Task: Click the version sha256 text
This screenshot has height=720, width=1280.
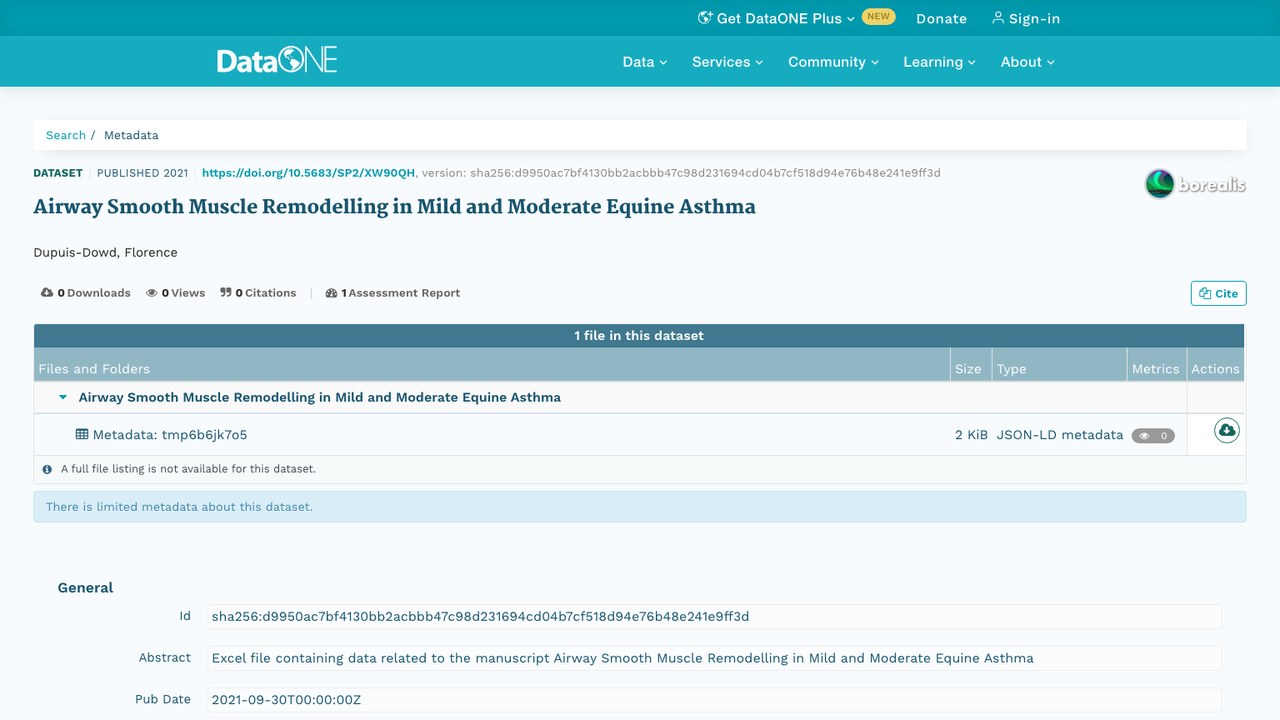Action: coord(681,173)
